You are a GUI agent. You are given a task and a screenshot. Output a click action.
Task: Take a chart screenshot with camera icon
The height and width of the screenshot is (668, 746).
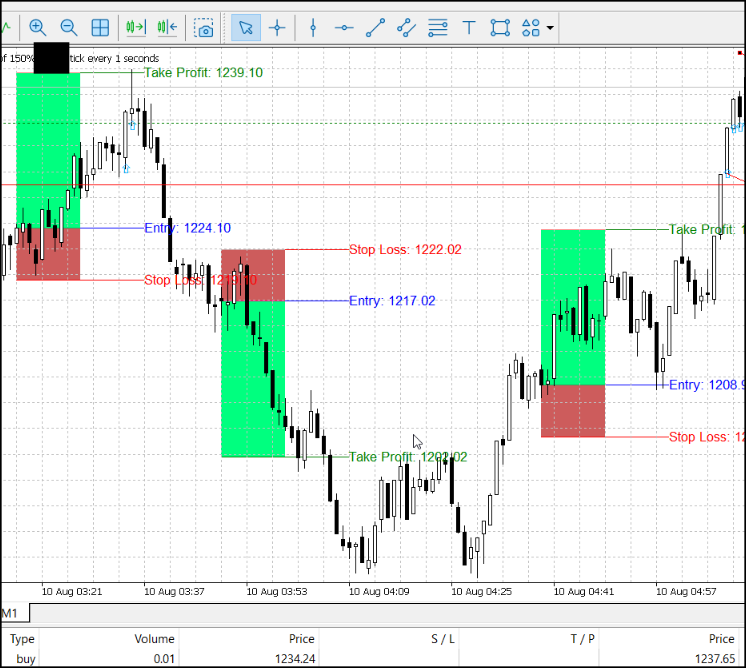[204, 28]
